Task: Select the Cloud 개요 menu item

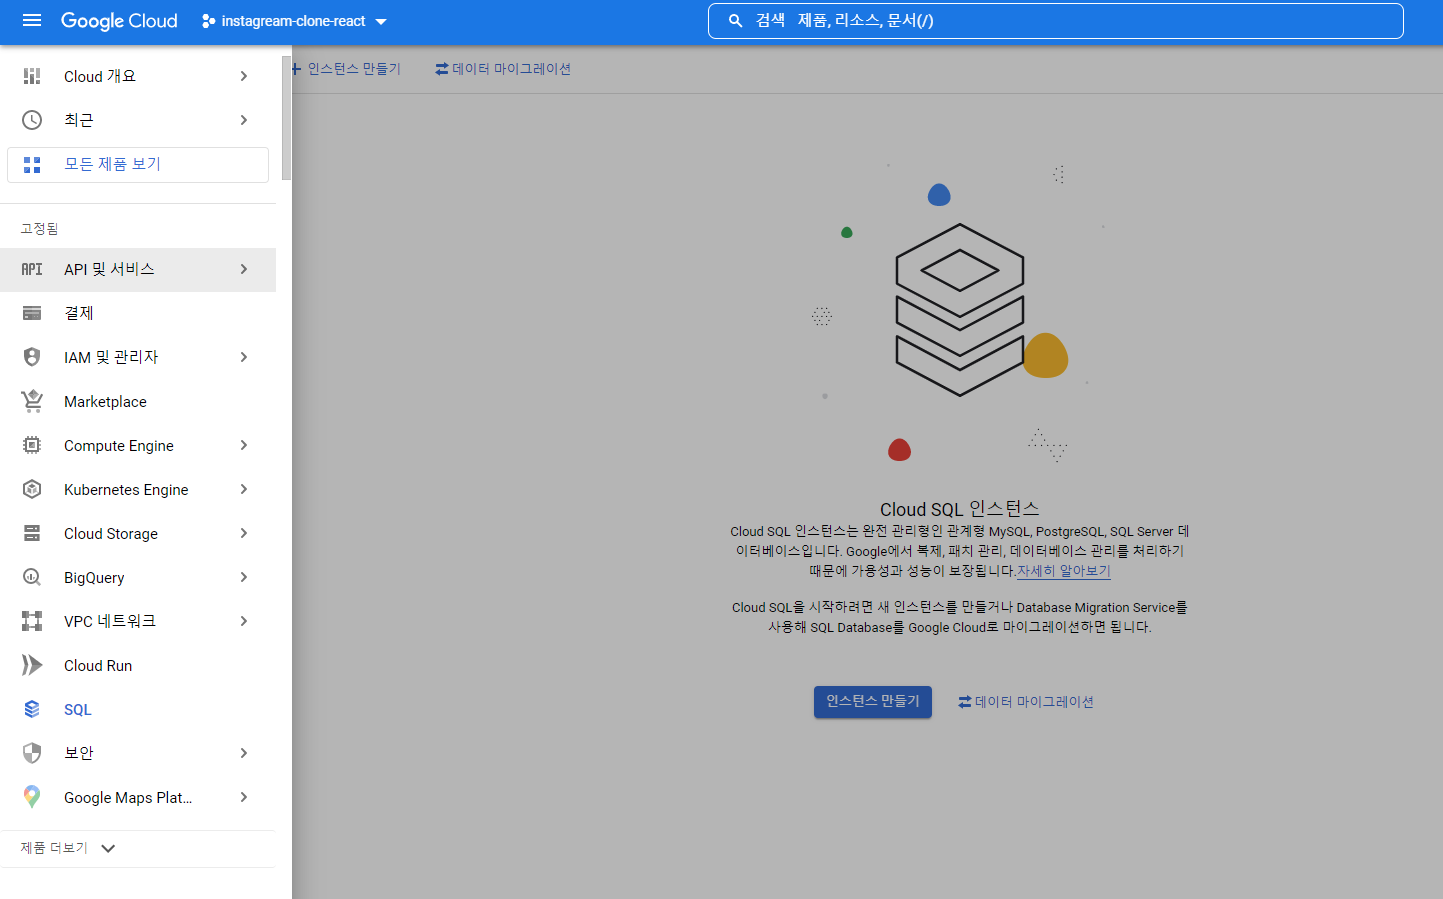Action: pyautogui.click(x=138, y=76)
